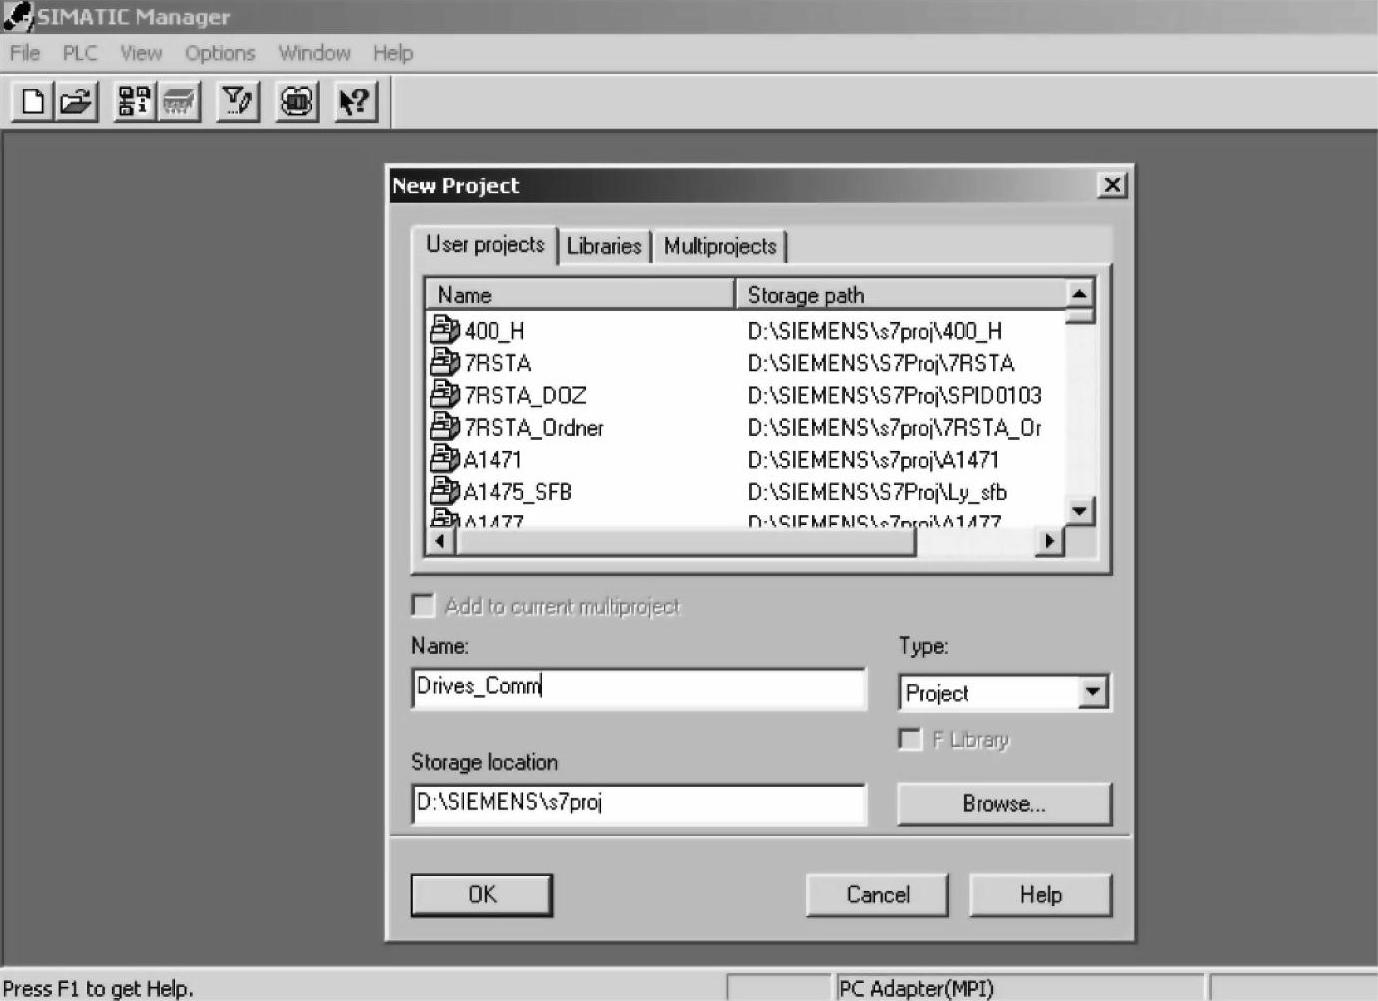Click storage path D:\SIEMENS\S7Proj\Ly_sfb
The height and width of the screenshot is (1001, 1378).
click(877, 492)
